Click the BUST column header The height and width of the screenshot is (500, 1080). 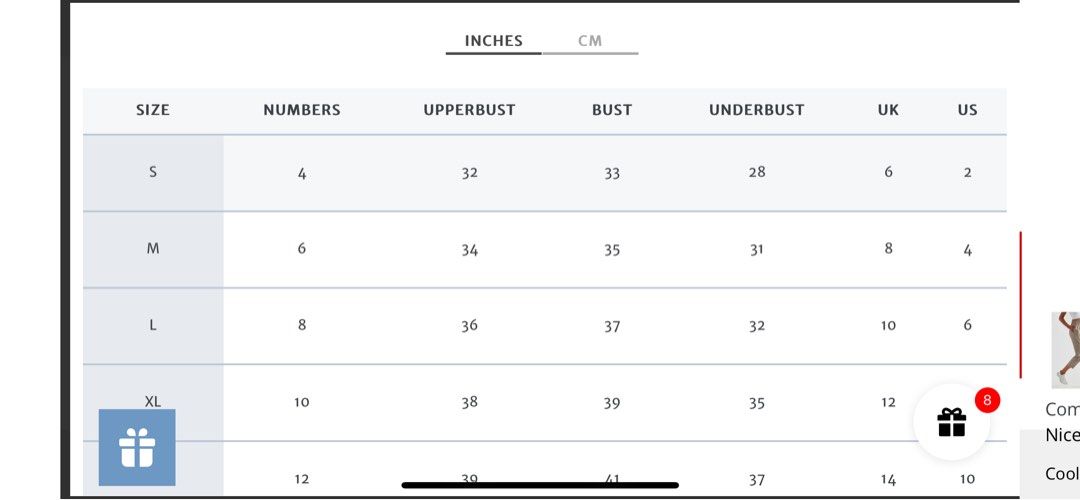pyautogui.click(x=612, y=110)
